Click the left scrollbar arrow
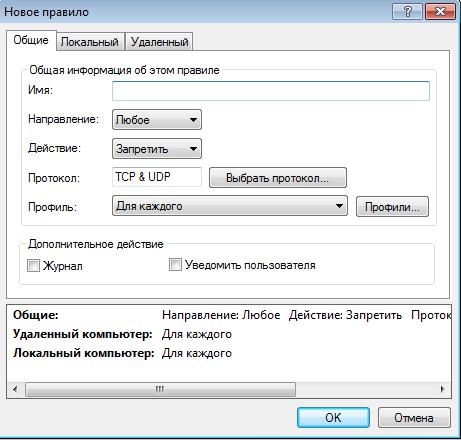The height and width of the screenshot is (440, 461). click(x=15, y=389)
